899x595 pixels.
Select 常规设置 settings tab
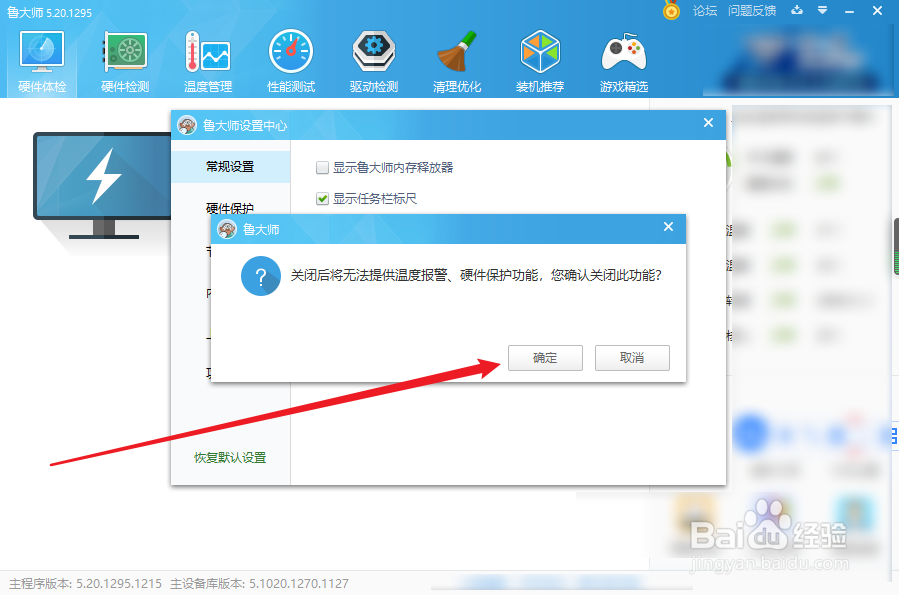[x=230, y=167]
